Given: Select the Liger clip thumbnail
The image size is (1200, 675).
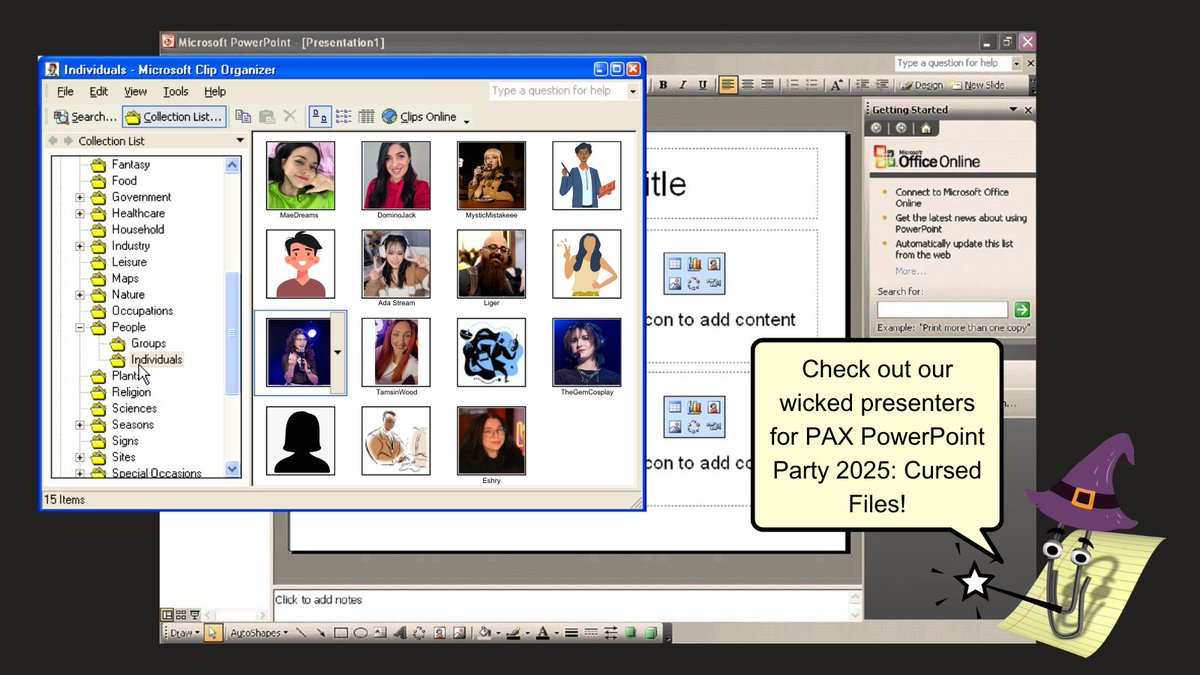Looking at the screenshot, I should [491, 264].
